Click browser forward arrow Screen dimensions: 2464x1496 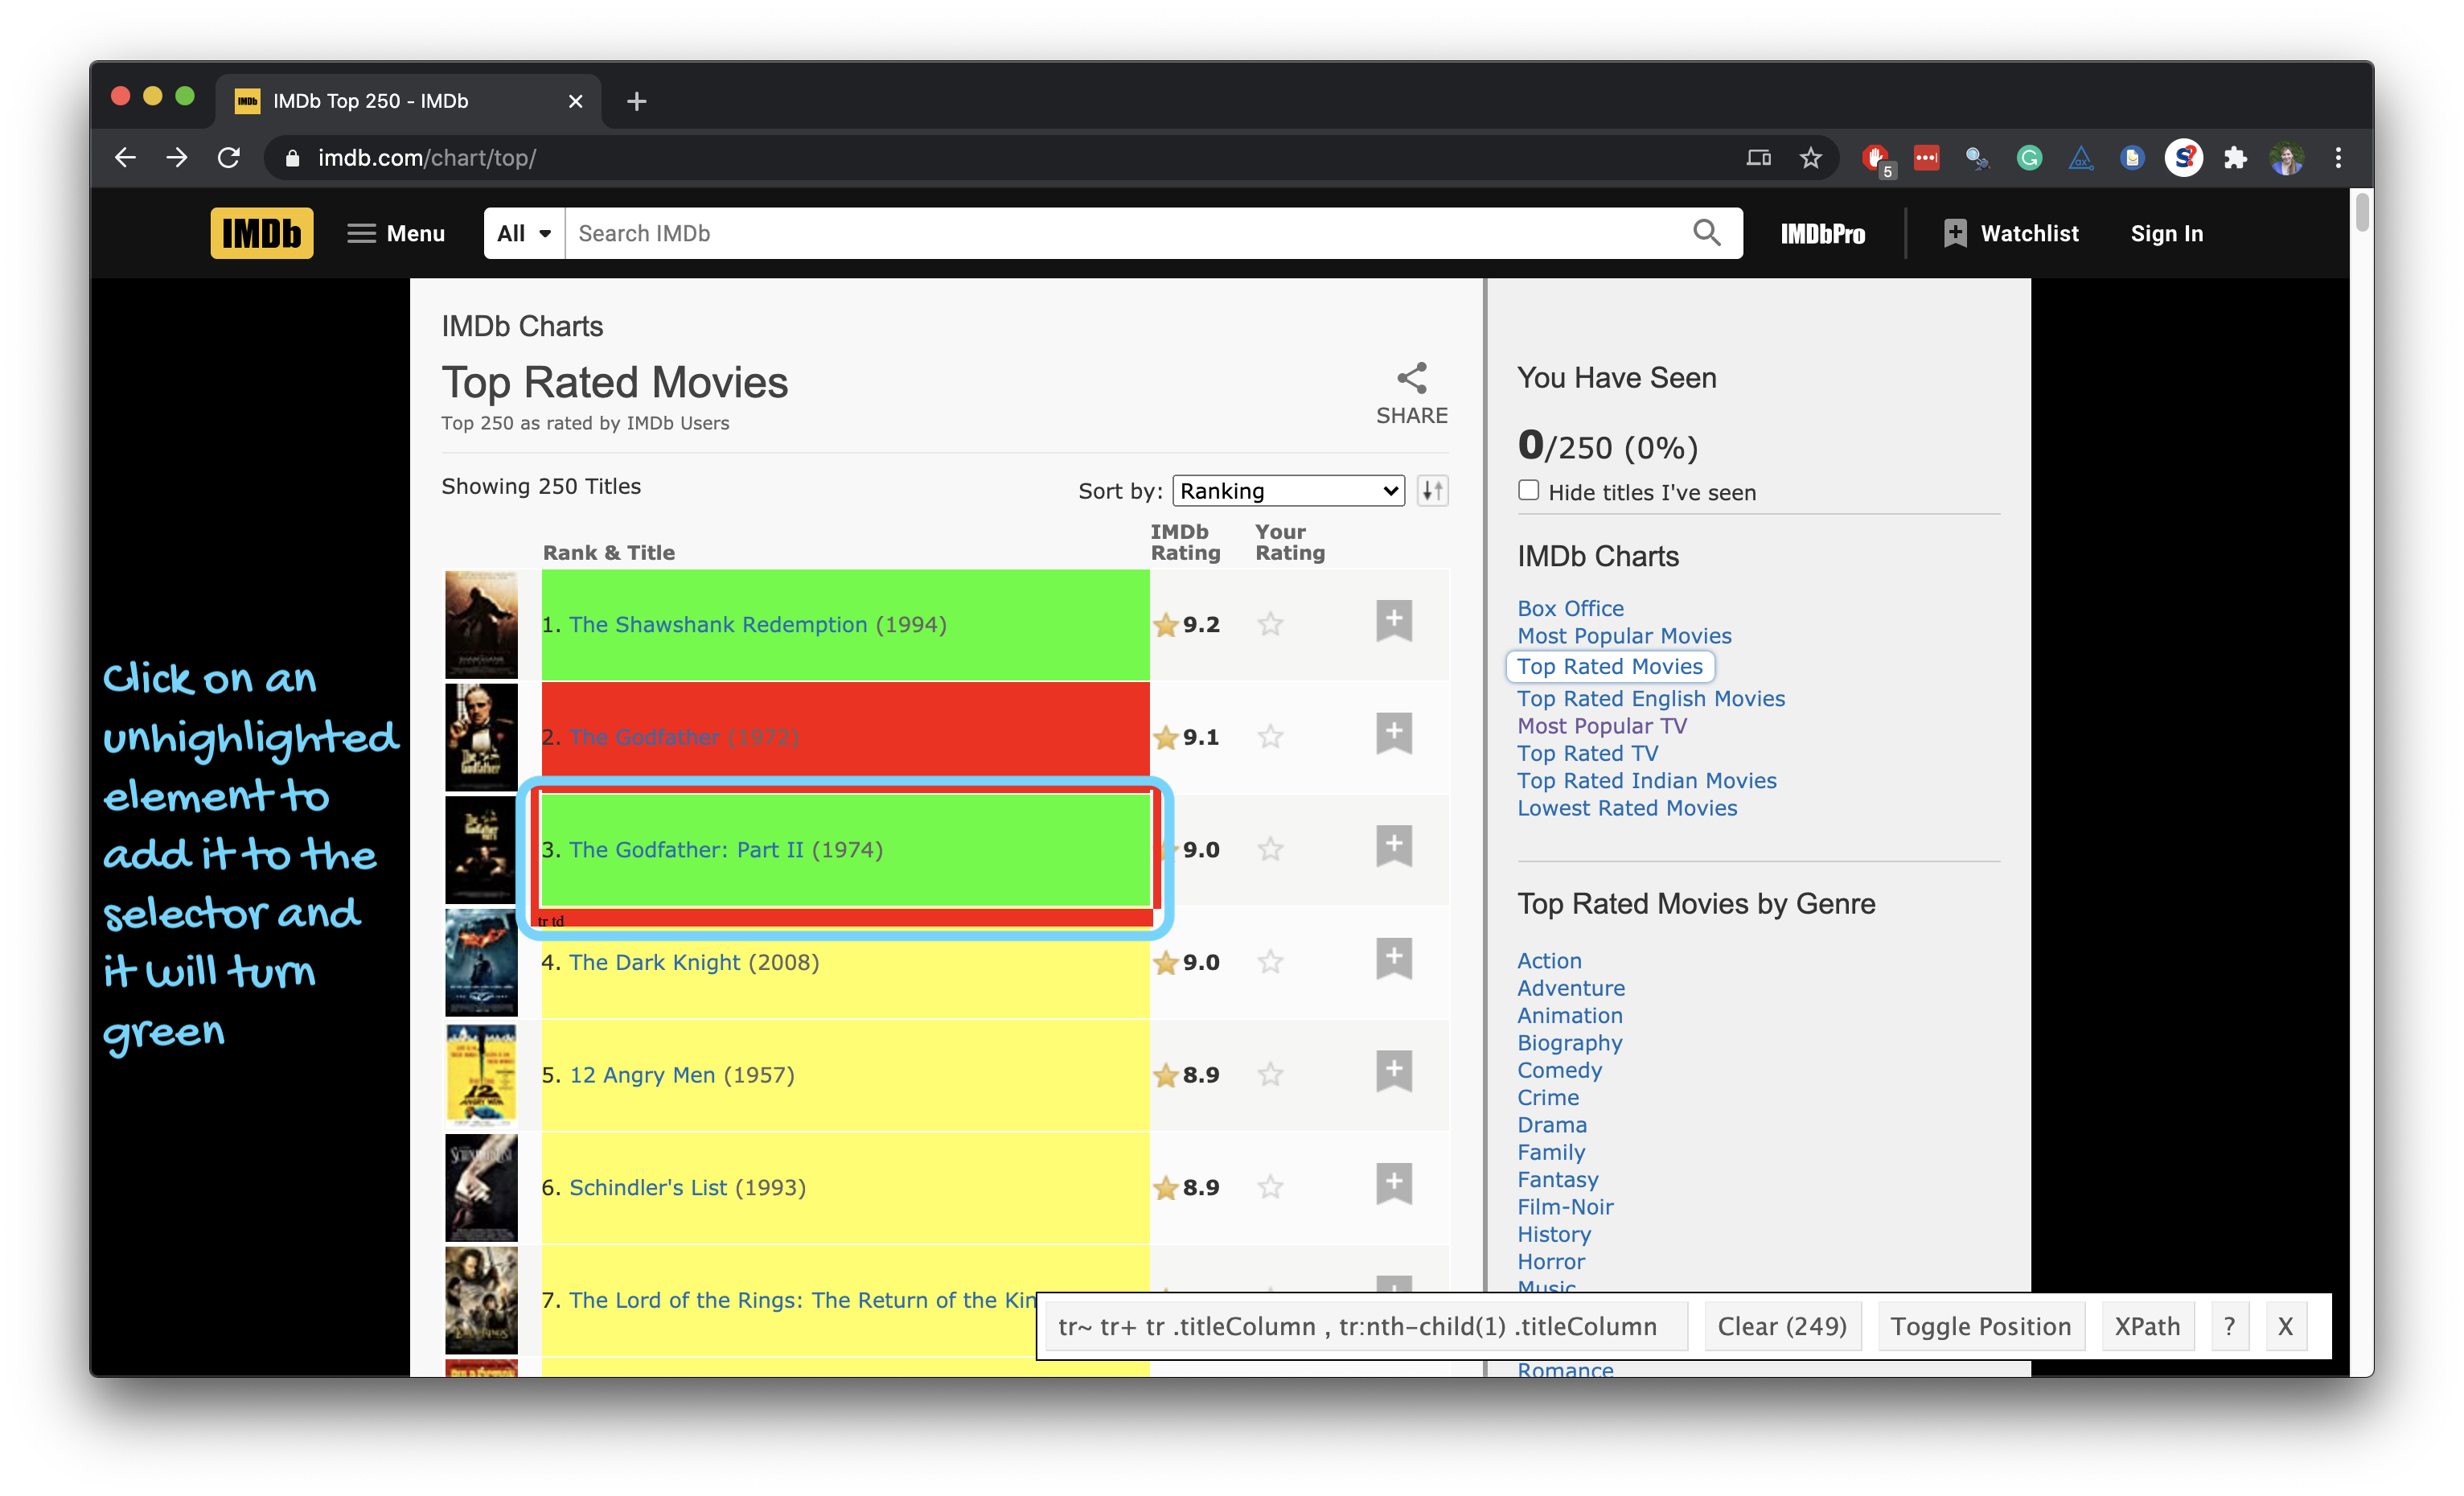[177, 157]
